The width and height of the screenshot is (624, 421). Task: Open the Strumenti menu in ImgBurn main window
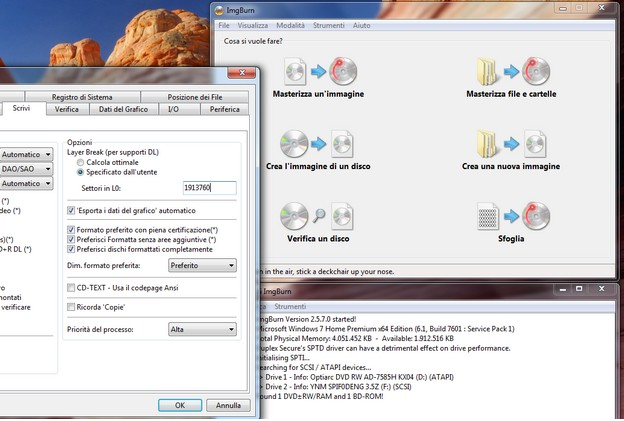click(x=329, y=25)
